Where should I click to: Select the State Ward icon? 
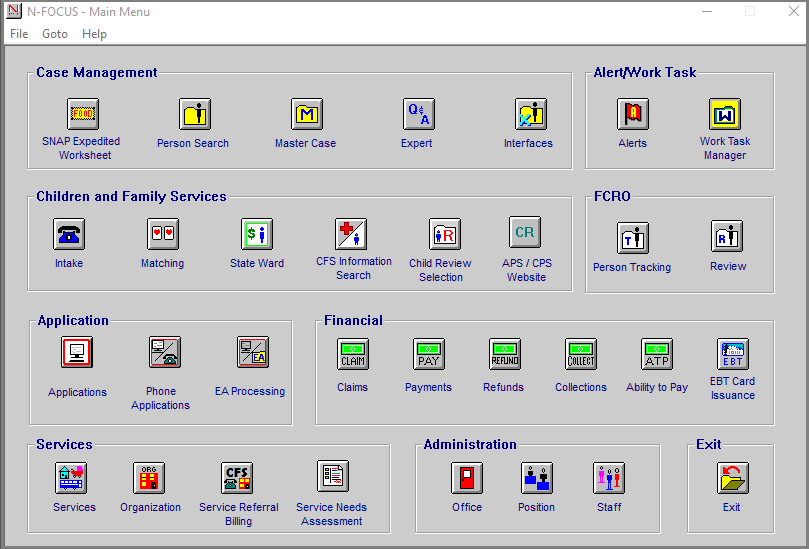256,234
